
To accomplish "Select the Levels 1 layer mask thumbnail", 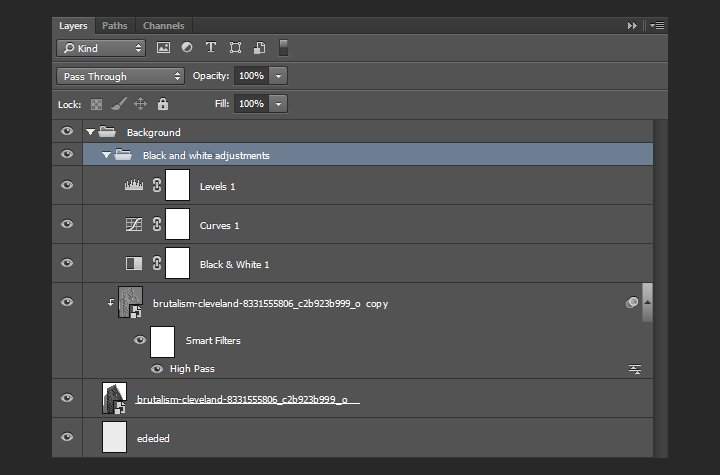I will point(177,185).
